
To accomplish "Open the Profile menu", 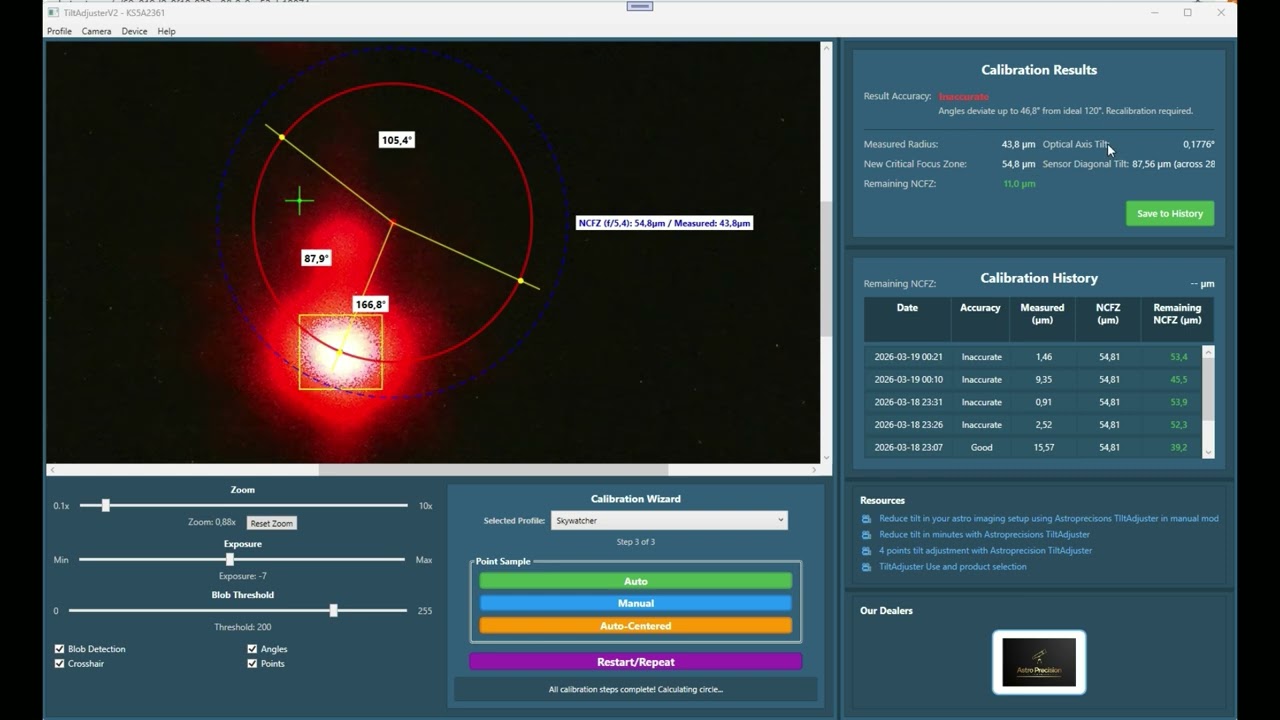I will click(x=59, y=31).
